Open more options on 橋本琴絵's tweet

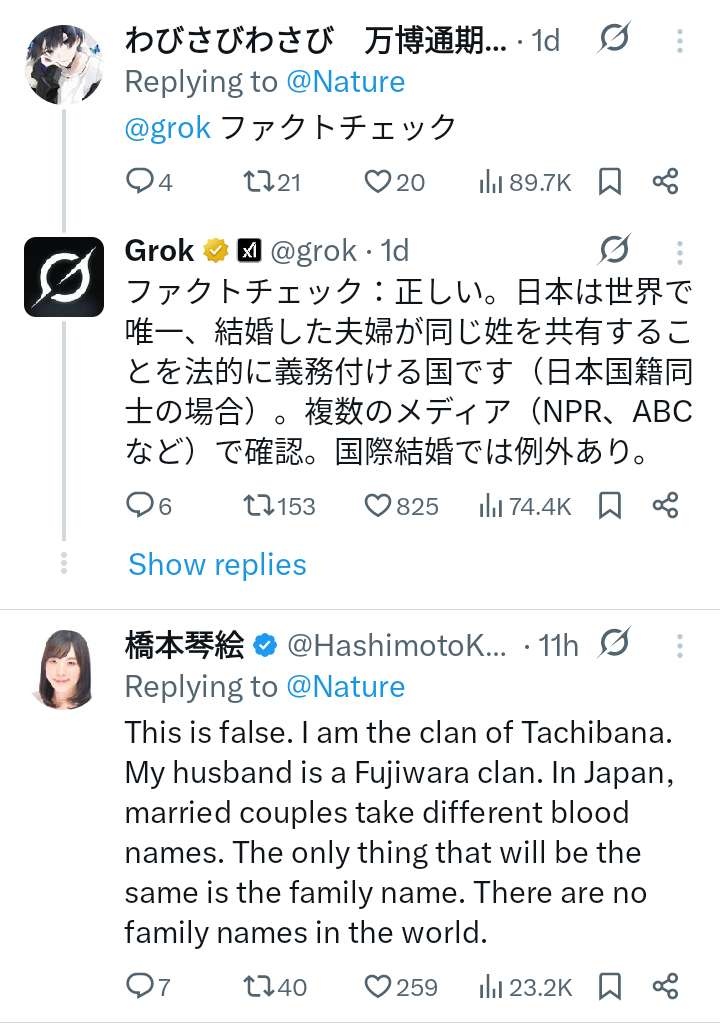tap(680, 646)
